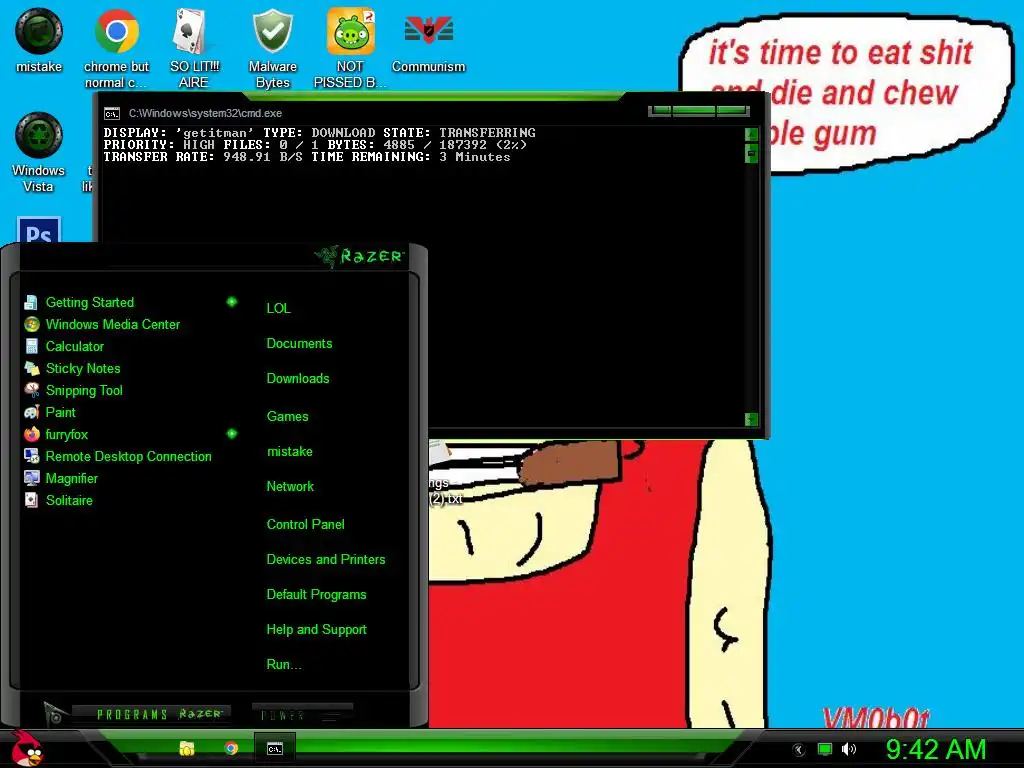Image resolution: width=1024 pixels, height=768 pixels.
Task: Launch Windows Media Center entry
Action: [112, 325]
